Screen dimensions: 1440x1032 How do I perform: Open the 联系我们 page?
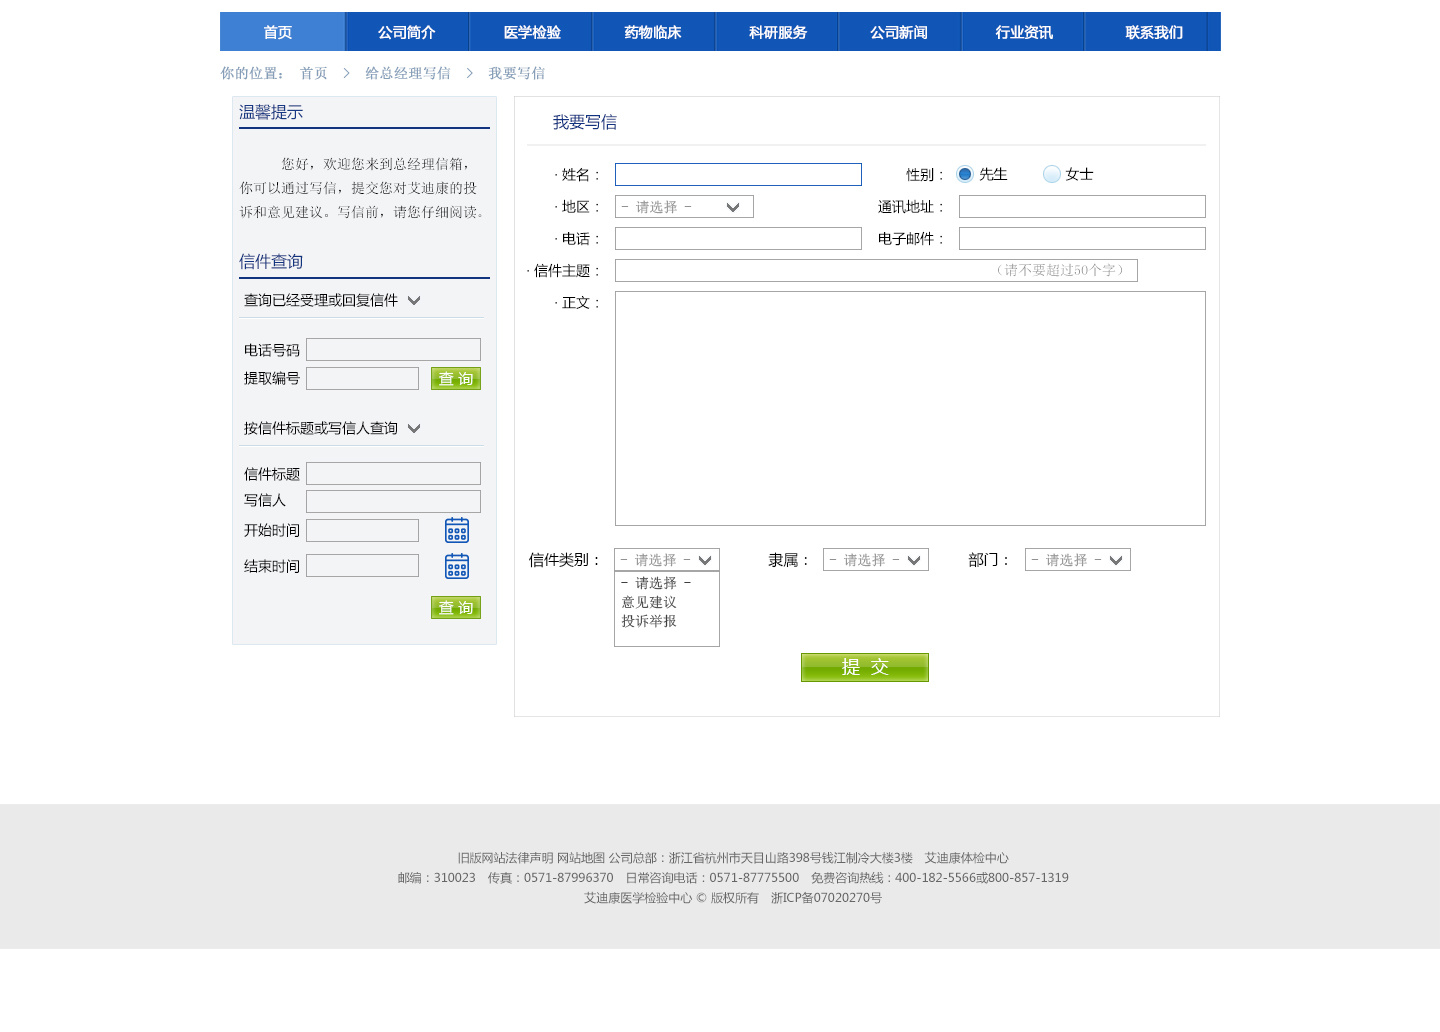tap(1152, 31)
